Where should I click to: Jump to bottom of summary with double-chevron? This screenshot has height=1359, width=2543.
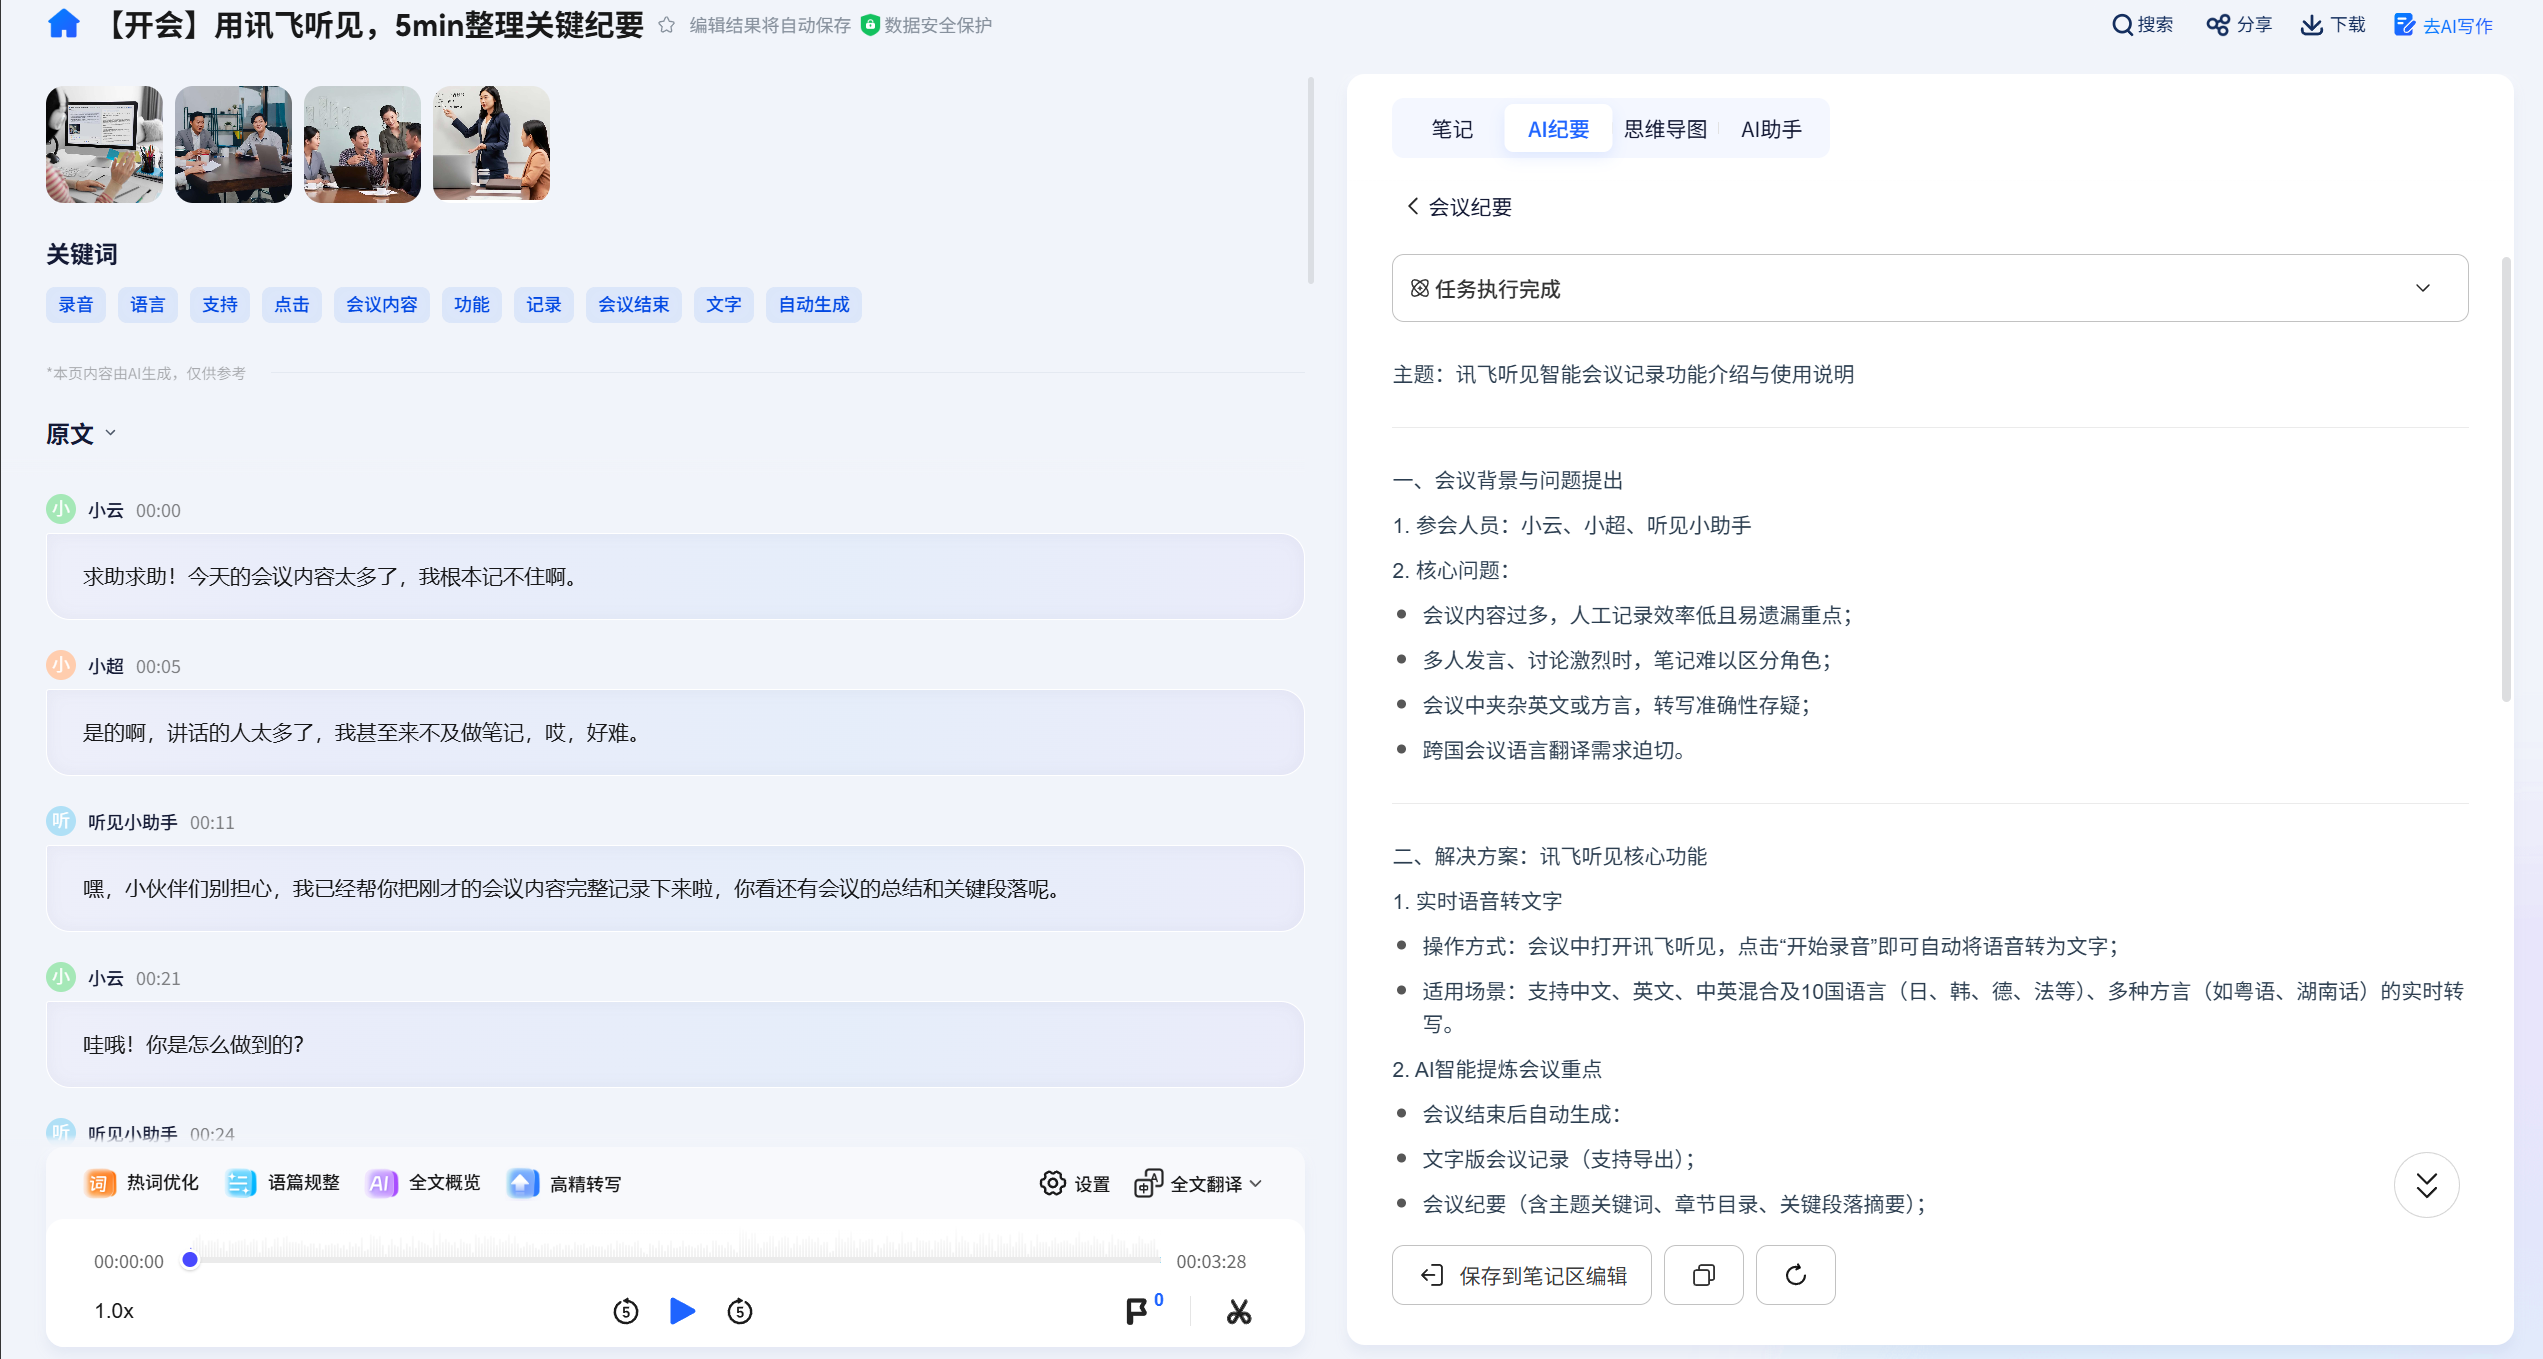(x=2427, y=1185)
